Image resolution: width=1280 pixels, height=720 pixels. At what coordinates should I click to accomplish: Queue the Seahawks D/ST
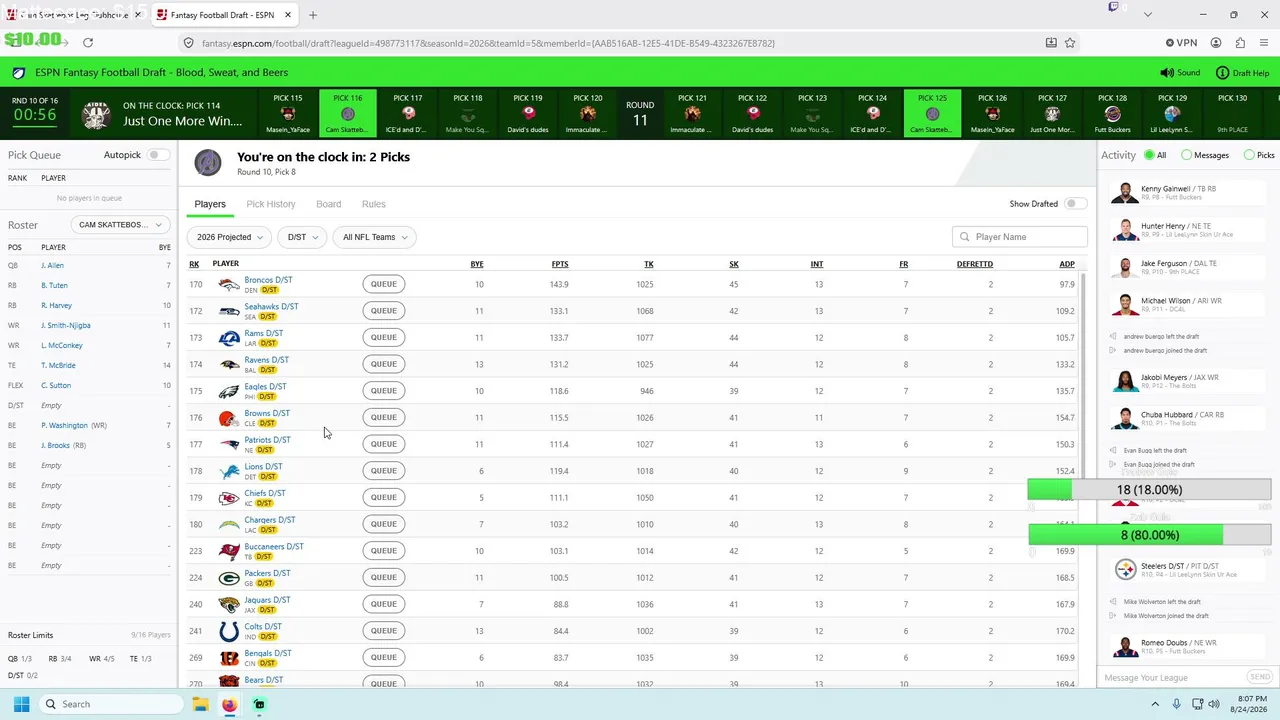pos(384,311)
